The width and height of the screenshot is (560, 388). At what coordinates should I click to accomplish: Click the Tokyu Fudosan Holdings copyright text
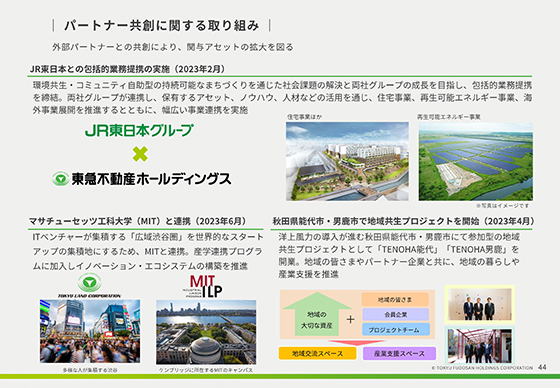482,368
